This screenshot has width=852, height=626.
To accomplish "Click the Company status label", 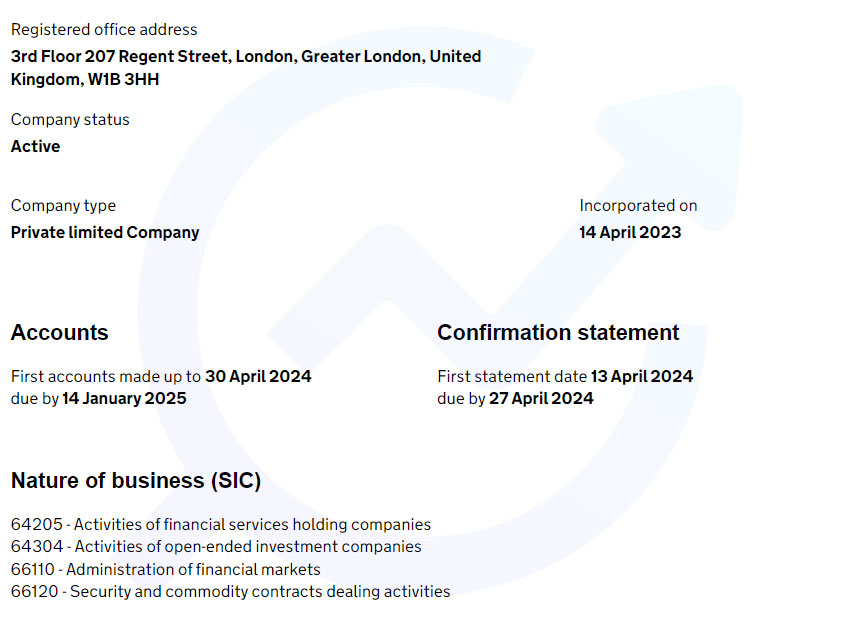I will click(x=70, y=120).
